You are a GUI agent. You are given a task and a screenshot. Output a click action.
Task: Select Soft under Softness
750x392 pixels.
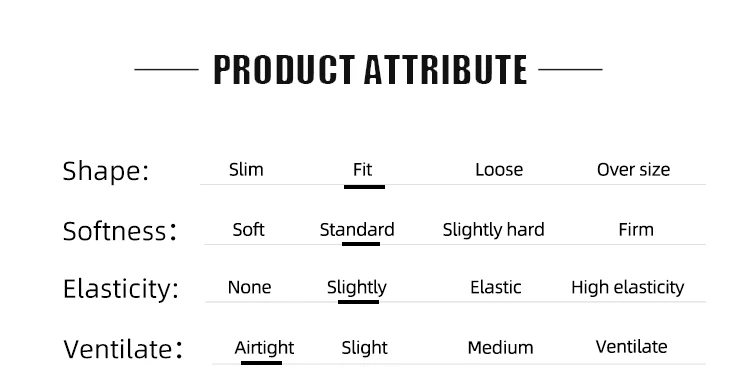[x=248, y=230]
